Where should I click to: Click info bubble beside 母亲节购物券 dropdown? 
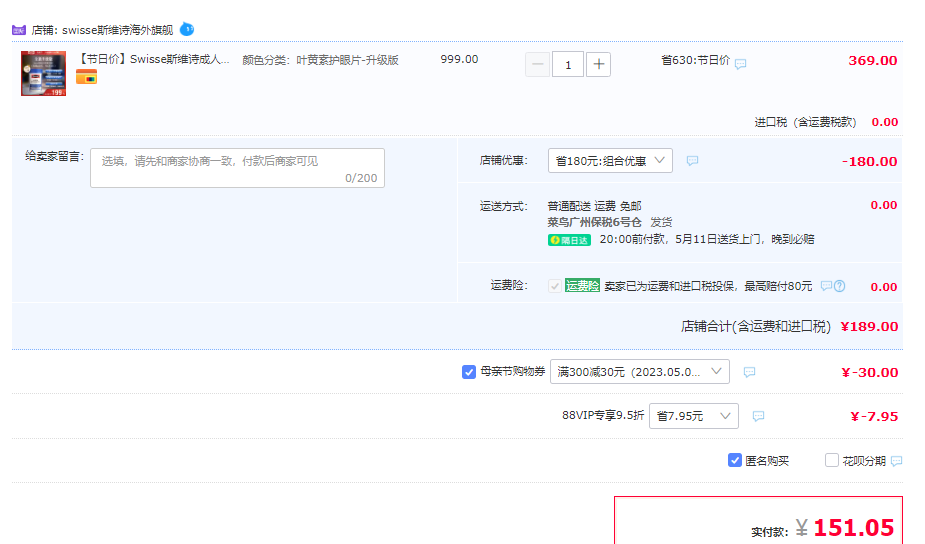(749, 372)
